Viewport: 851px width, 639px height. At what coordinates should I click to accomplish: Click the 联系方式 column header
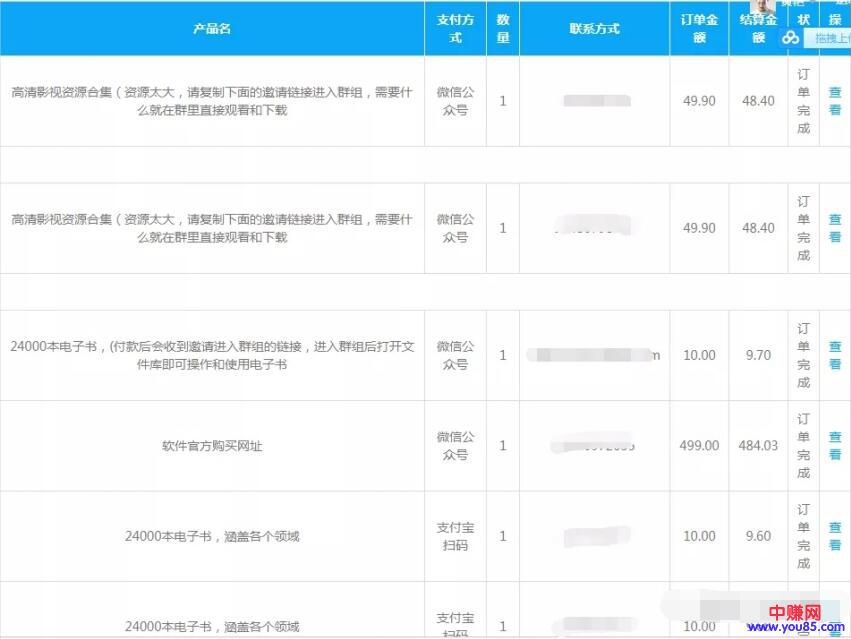coord(595,29)
